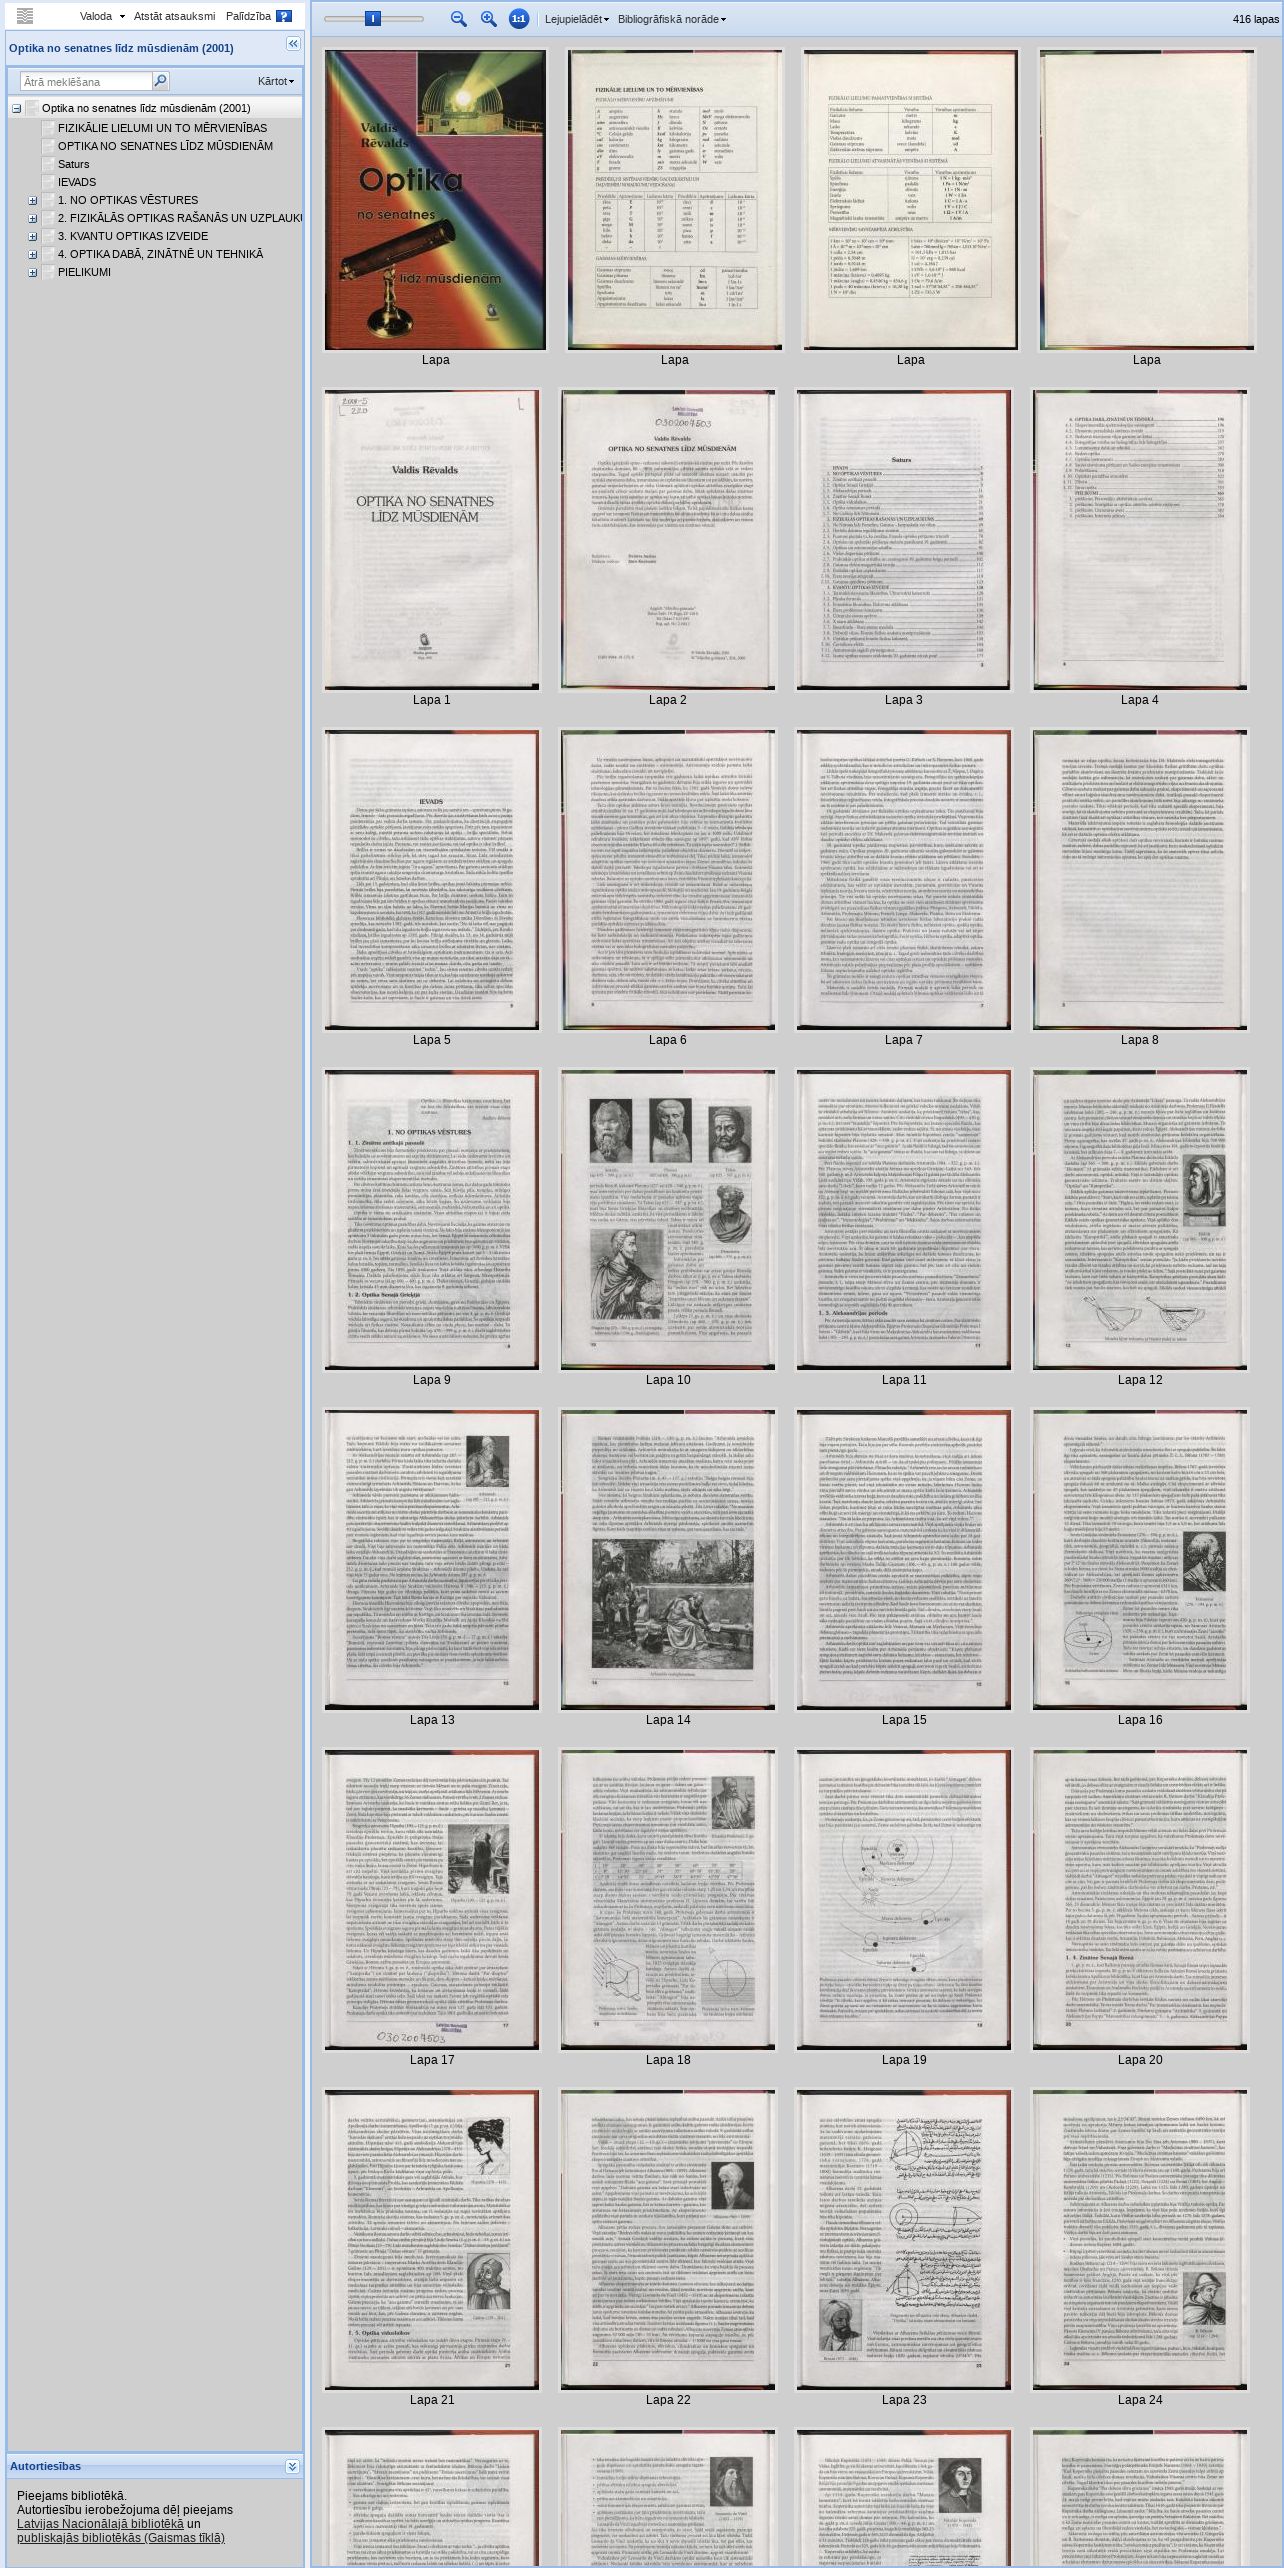Image resolution: width=1284 pixels, height=2568 pixels.
Task: Open the Lejupielādēt download dropdown
Action: click(576, 19)
